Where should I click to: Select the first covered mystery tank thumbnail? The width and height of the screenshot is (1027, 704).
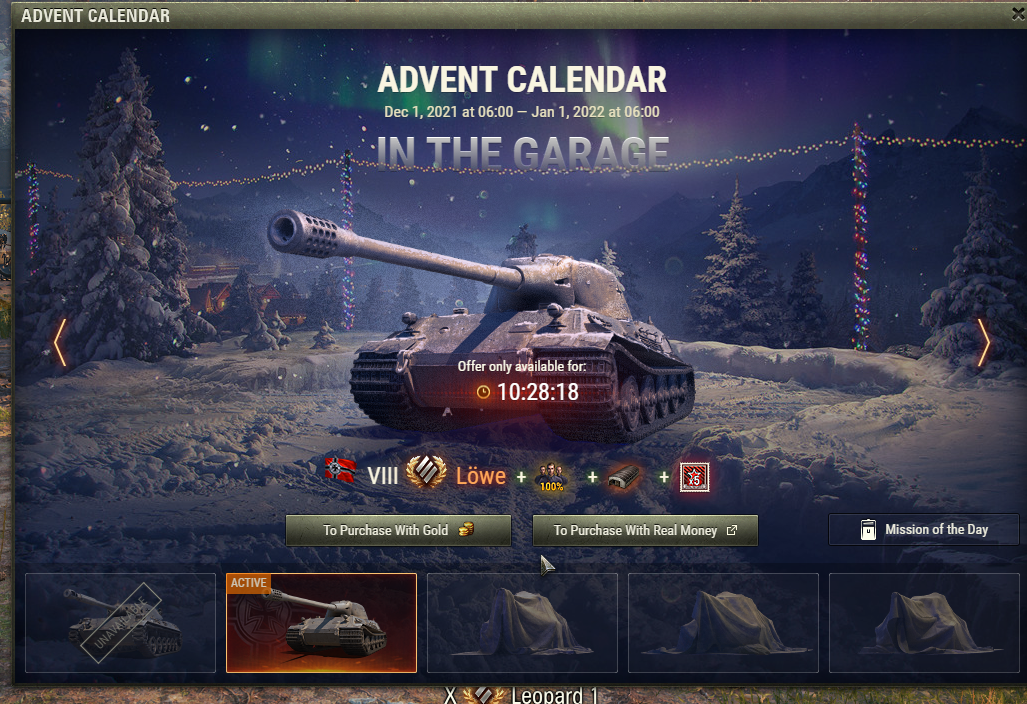coord(522,623)
